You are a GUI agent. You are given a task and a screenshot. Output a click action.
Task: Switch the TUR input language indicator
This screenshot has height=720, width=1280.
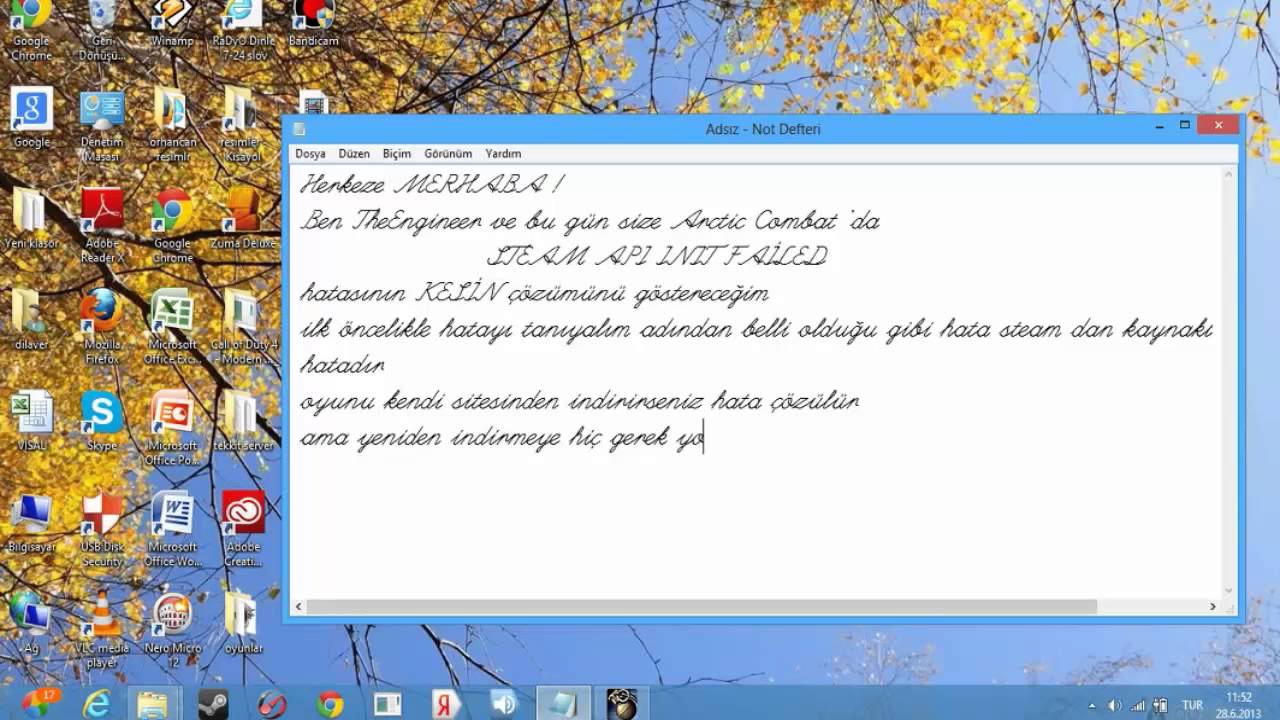(x=1192, y=705)
